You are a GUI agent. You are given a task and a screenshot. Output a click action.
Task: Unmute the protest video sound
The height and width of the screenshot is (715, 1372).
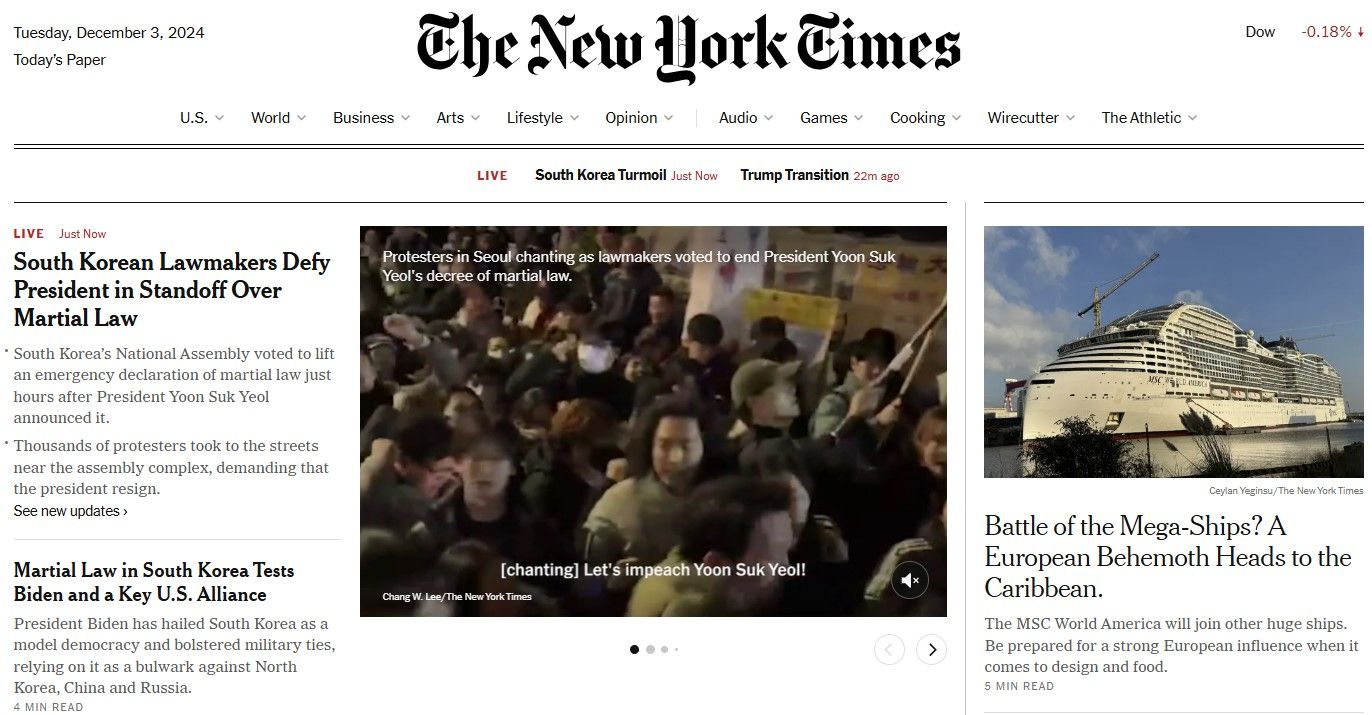(910, 579)
